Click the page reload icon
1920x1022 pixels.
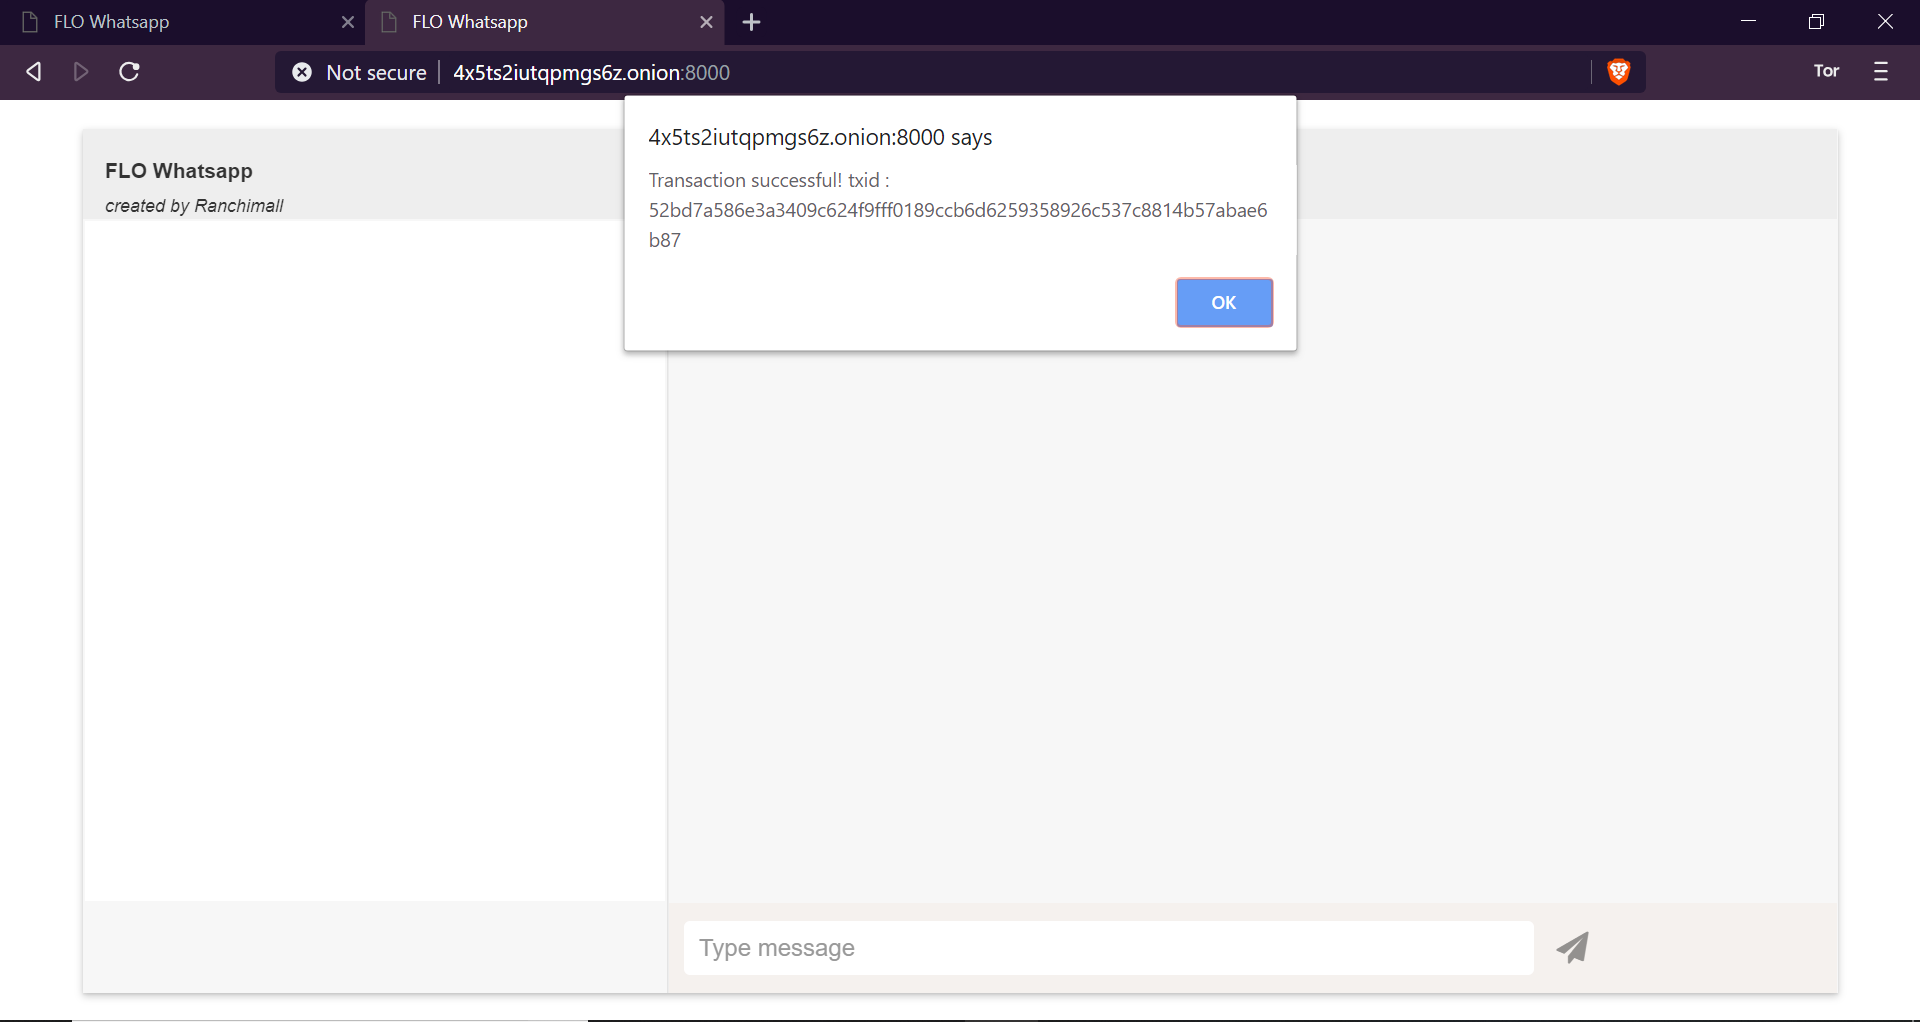[129, 71]
